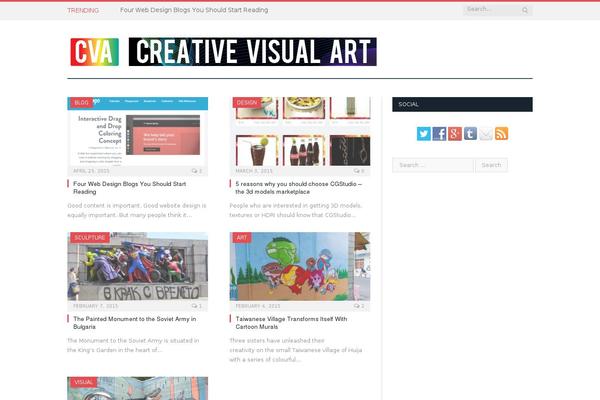Open 'The Painted Monument to the Soviet Army' title
This screenshot has height=400, width=600.
point(135,323)
